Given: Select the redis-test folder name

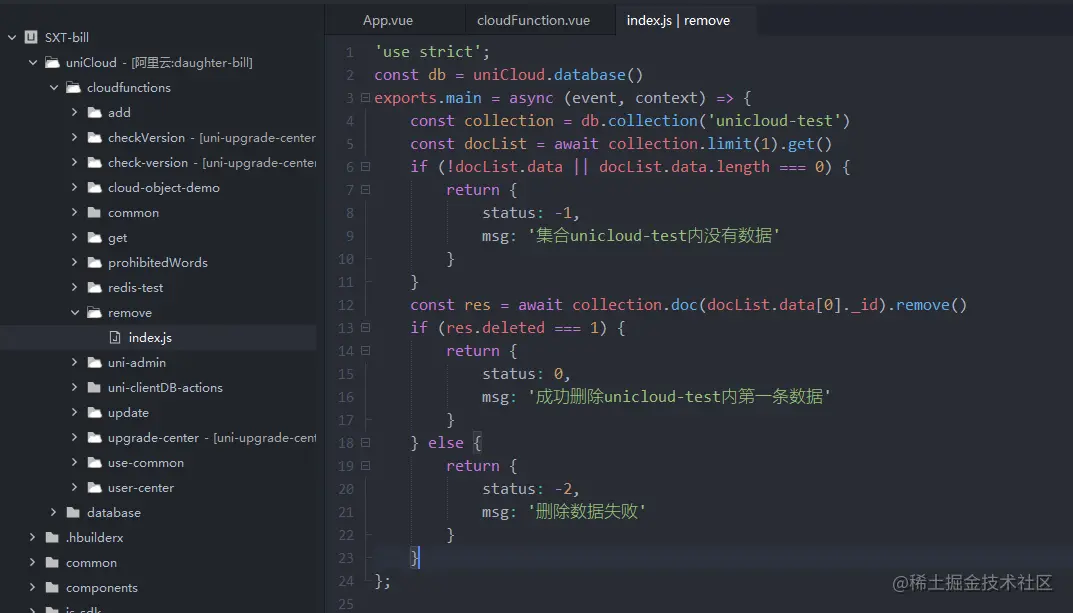Looking at the screenshot, I should tap(135, 287).
